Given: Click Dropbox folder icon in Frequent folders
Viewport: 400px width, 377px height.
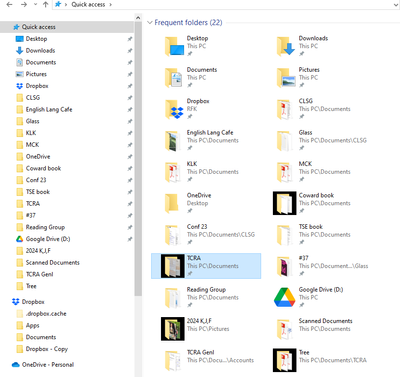Looking at the screenshot, I should pyautogui.click(x=174, y=109).
